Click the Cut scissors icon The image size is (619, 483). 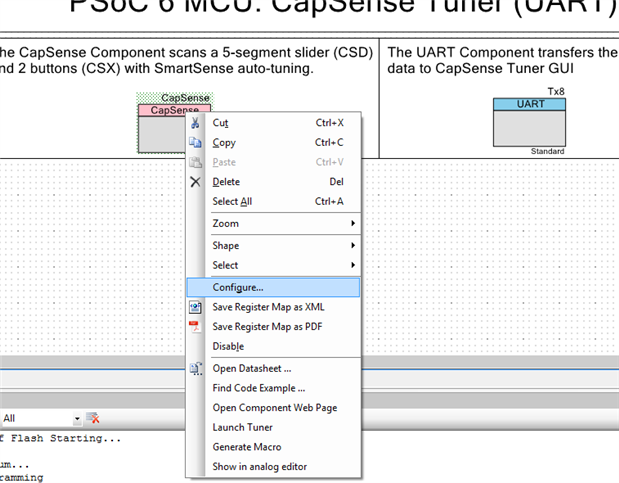coord(195,123)
